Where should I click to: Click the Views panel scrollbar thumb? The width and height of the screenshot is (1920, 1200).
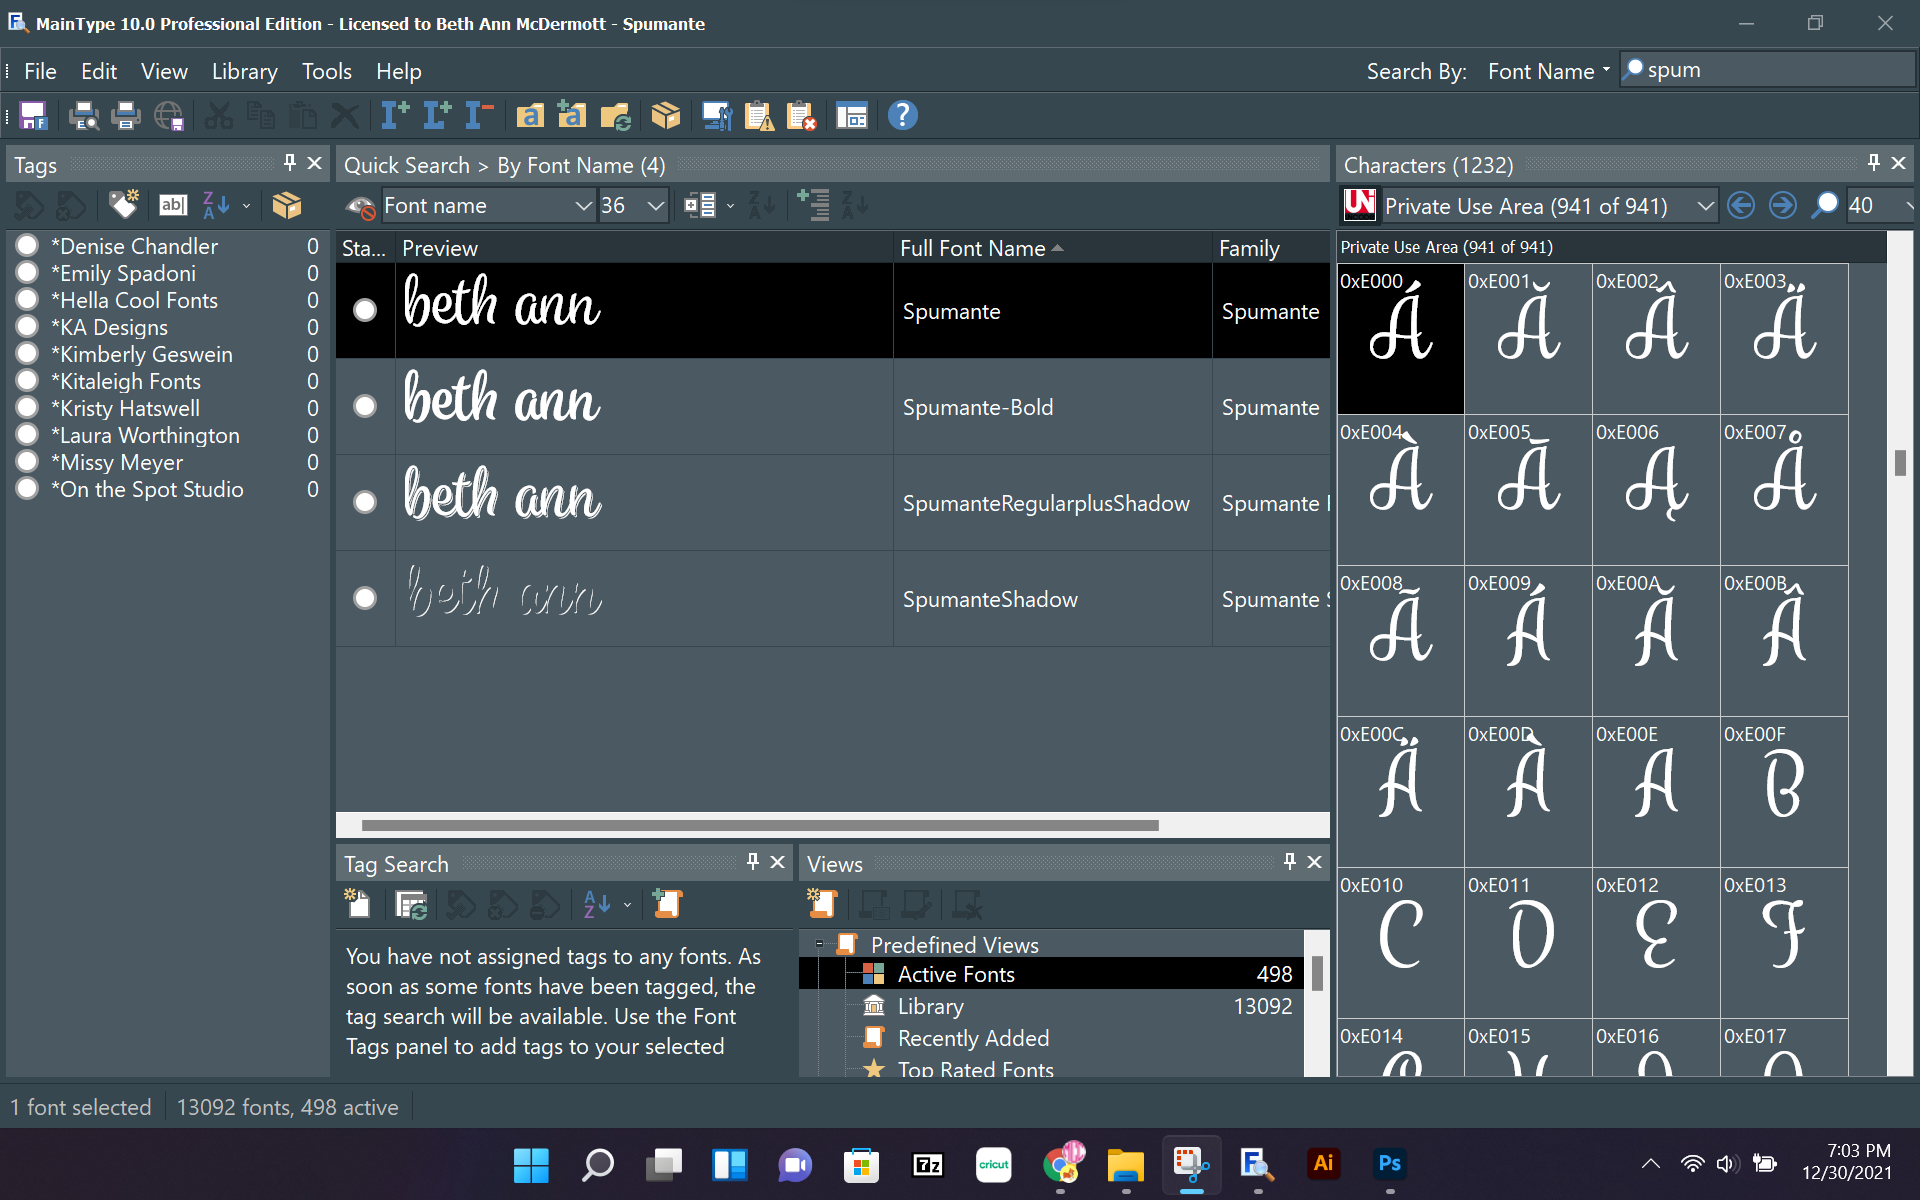click(x=1317, y=973)
